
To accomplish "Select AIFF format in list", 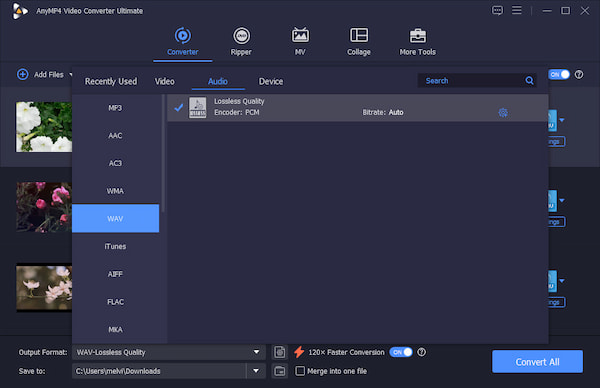I will [116, 274].
